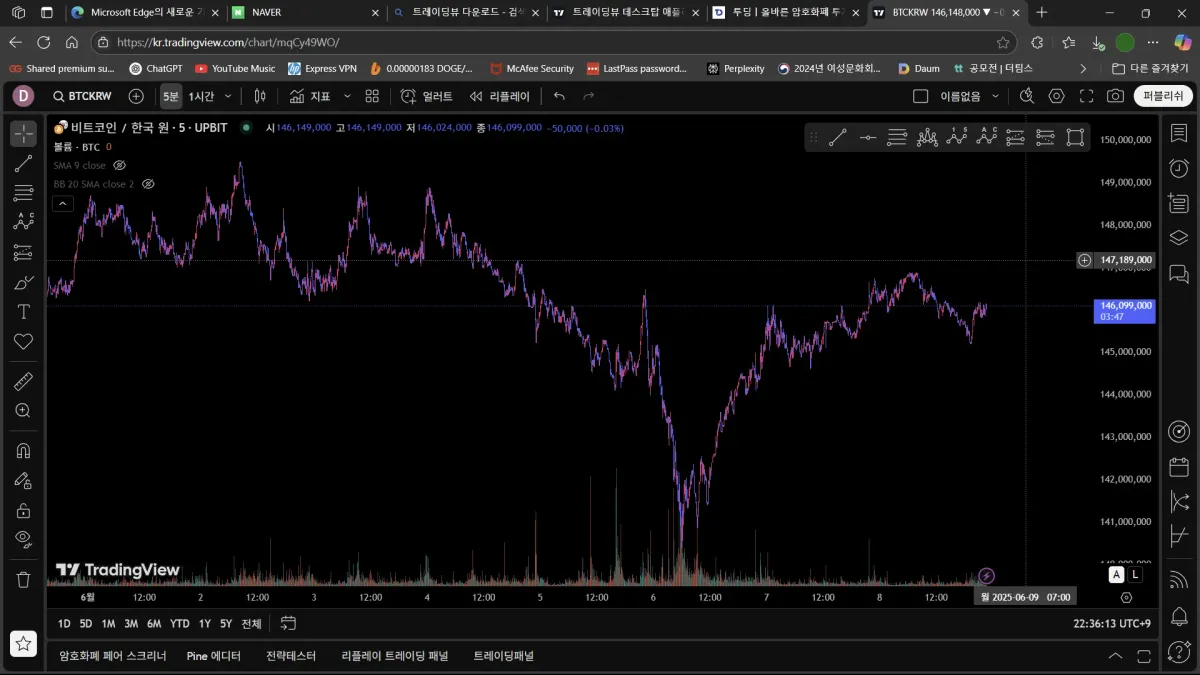Select the trend line tool in left sidebar

[24, 164]
